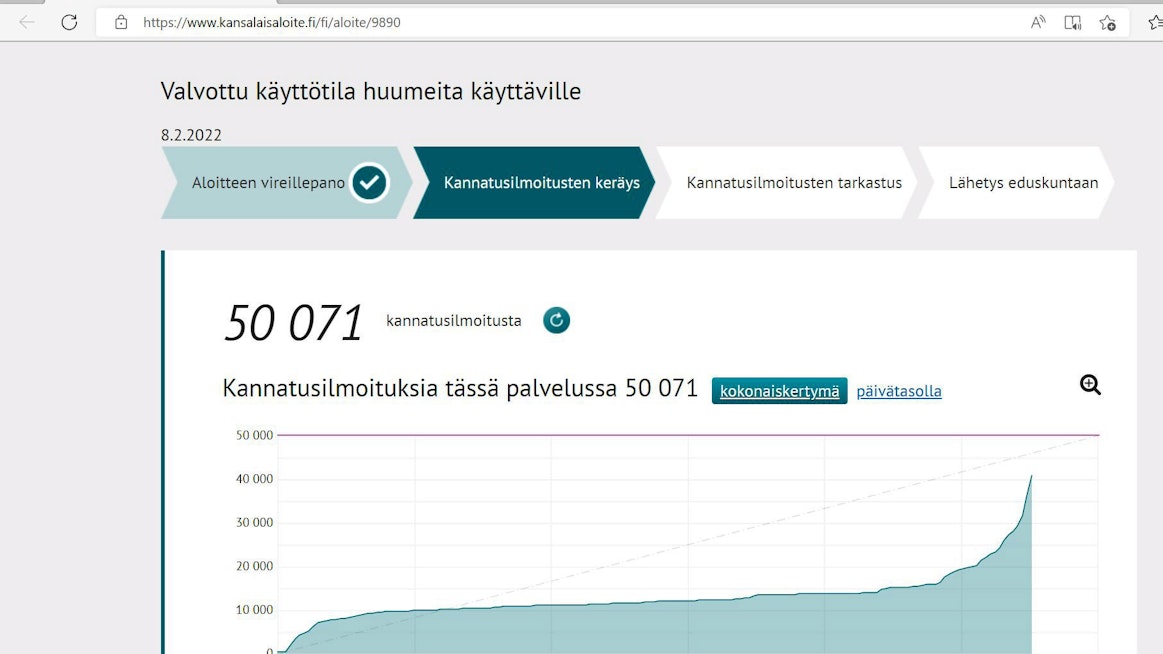Click the 20 000 axis label
Screen dimensions: 1163x654
254,567
